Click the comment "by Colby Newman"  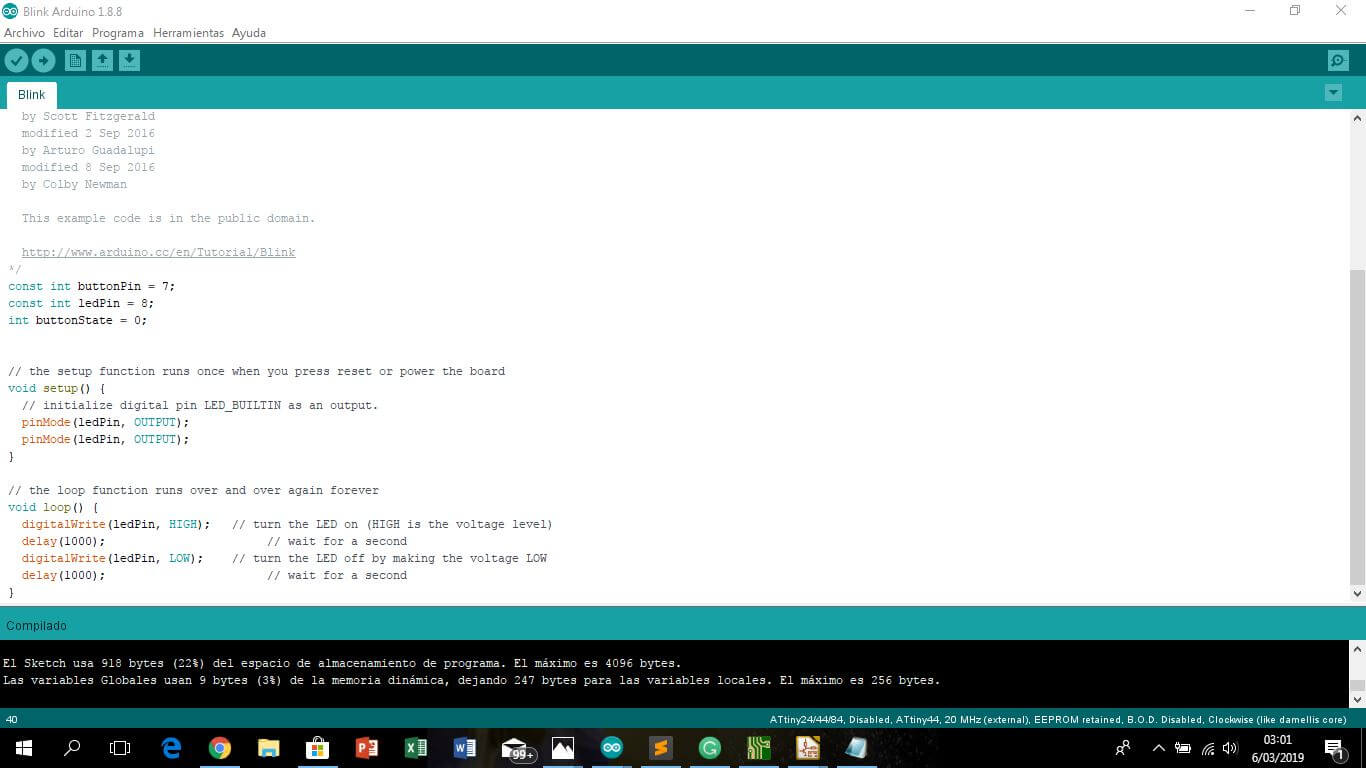coord(74,184)
